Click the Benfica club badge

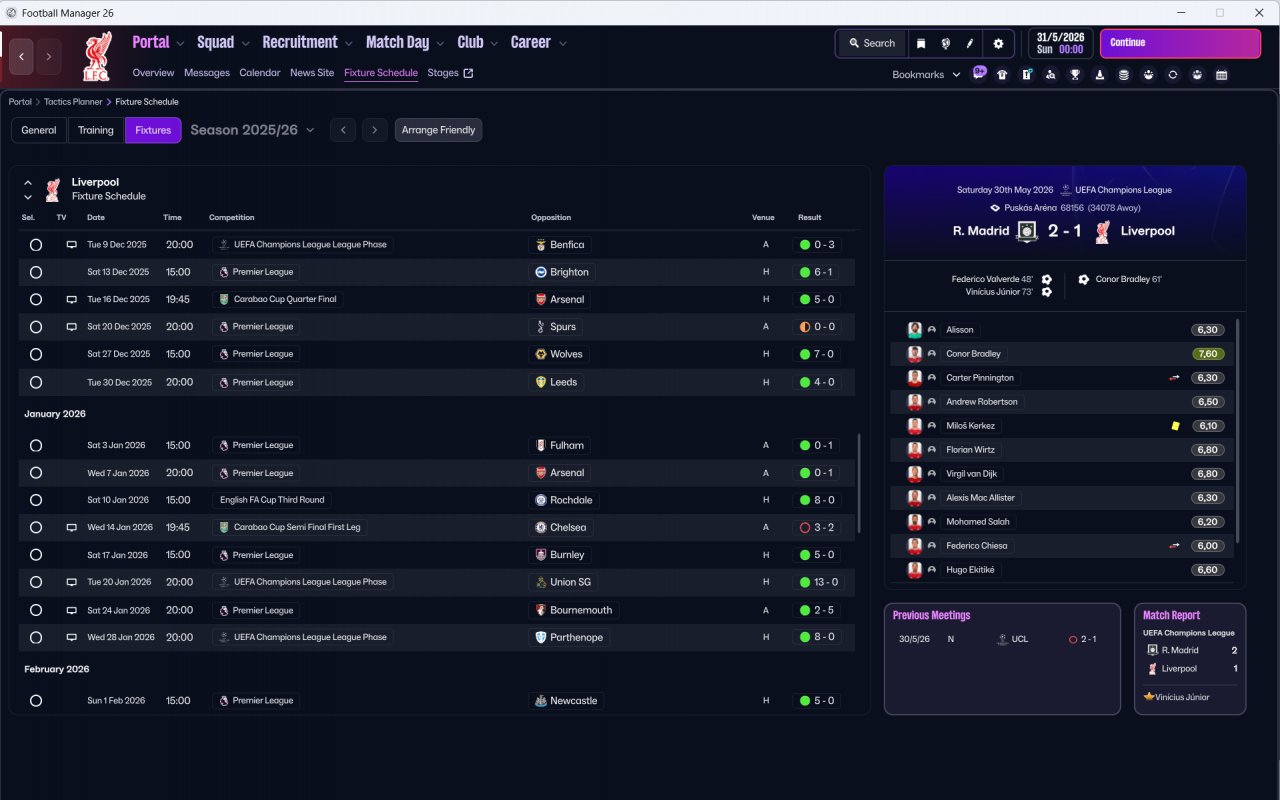pyautogui.click(x=541, y=244)
